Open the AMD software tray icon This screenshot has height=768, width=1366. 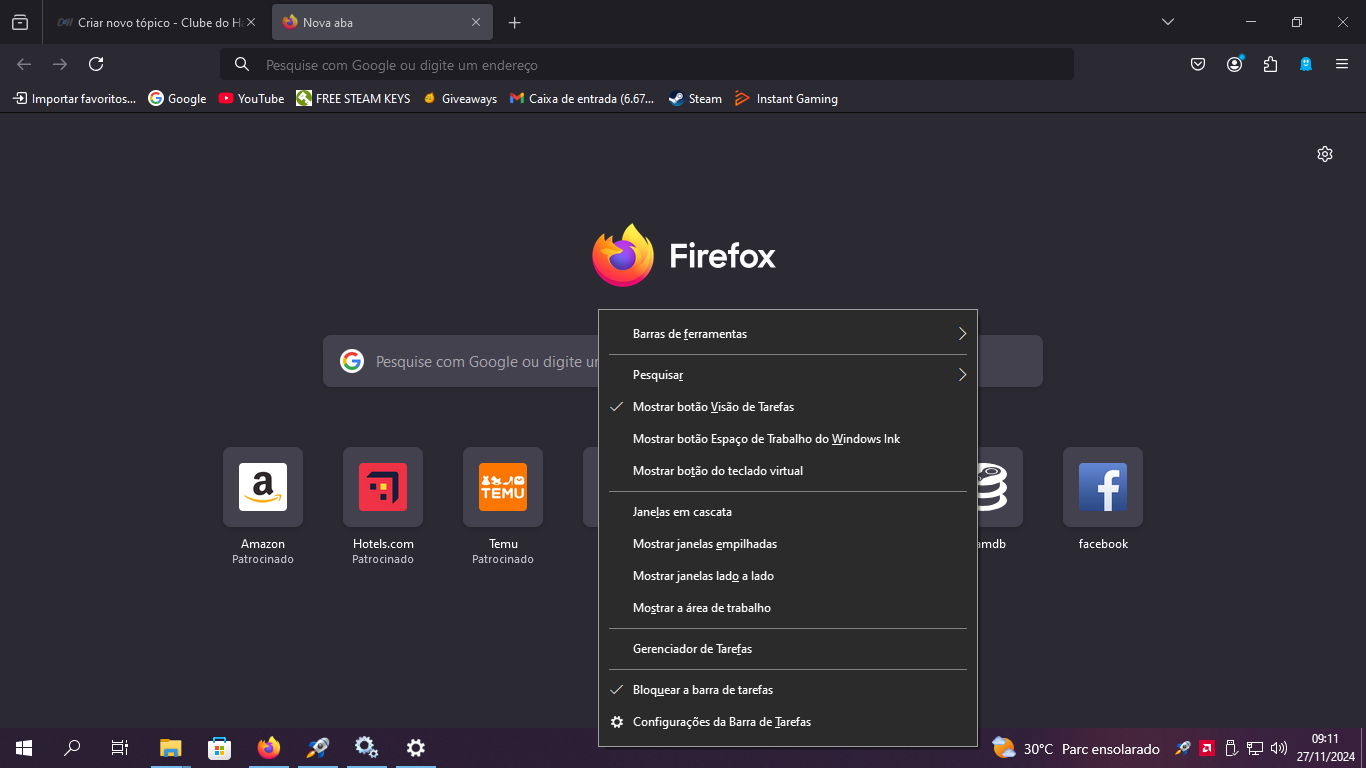pyautogui.click(x=1207, y=748)
